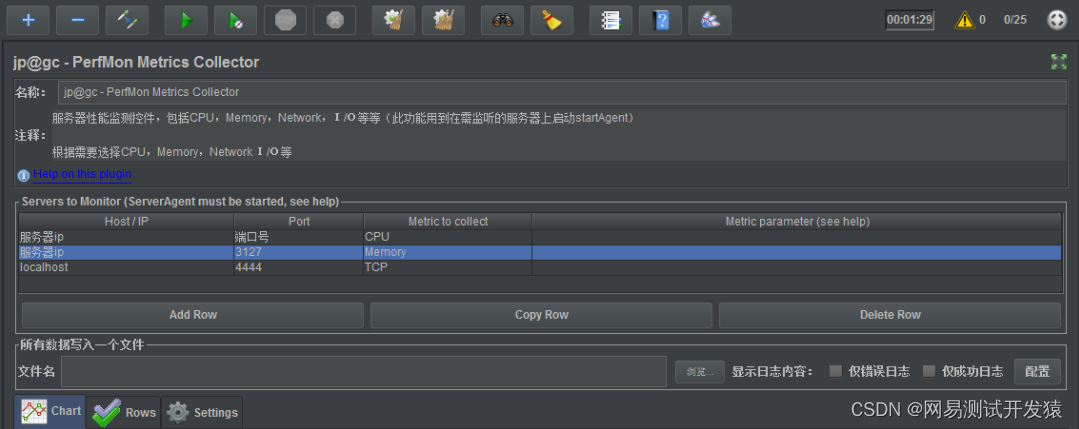Click the elapsed time 00:01:29 display
This screenshot has width=1079, height=429.
pyautogui.click(x=910, y=20)
